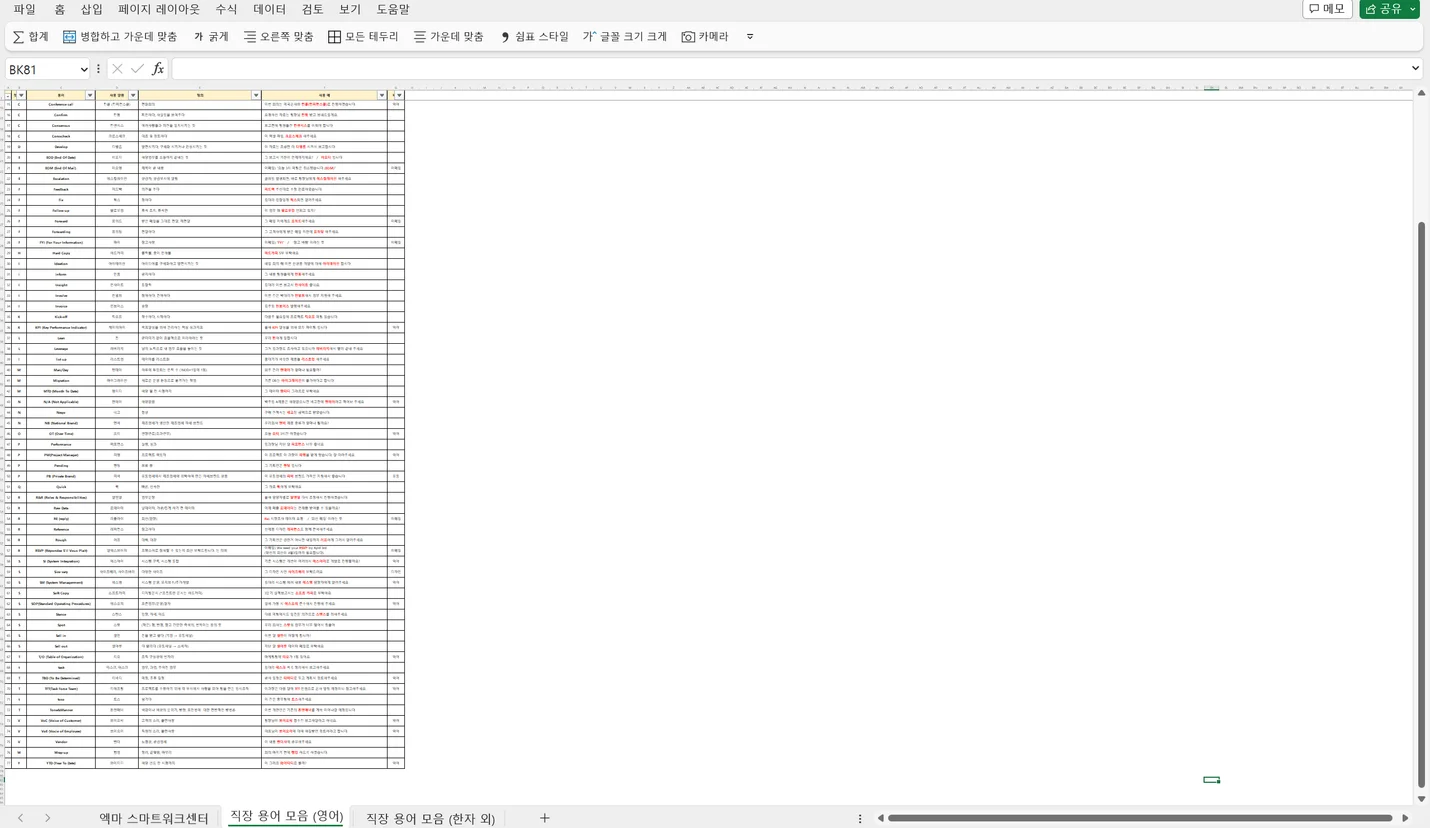Image resolution: width=1430 pixels, height=828 pixels.
Task: Click the cancel X icon in formula bar
Action: tap(117, 69)
